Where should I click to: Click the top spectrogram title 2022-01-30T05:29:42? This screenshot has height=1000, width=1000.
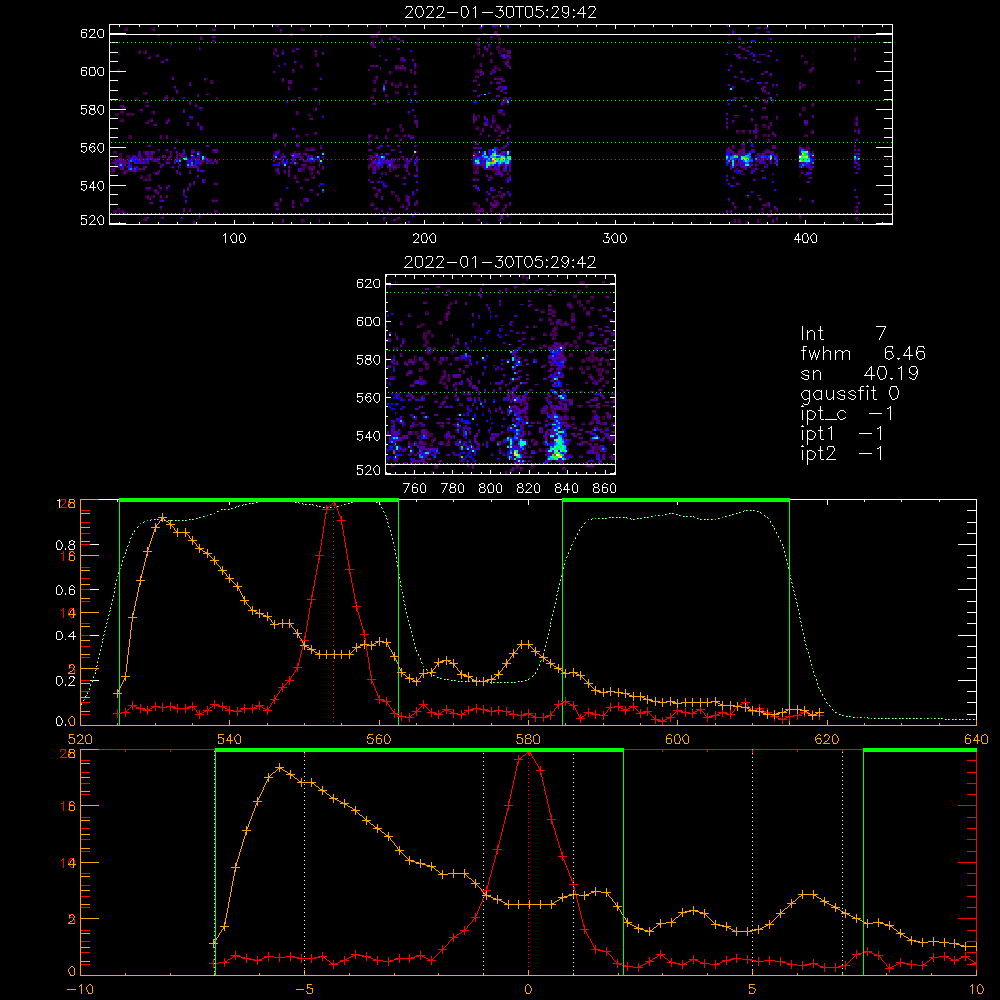click(501, 12)
